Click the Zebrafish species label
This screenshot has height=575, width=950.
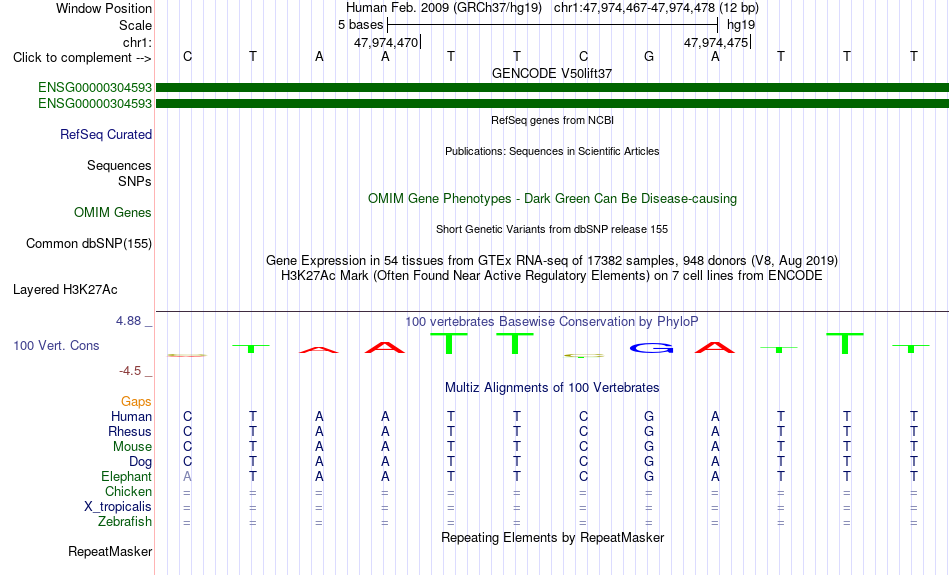coord(125,522)
